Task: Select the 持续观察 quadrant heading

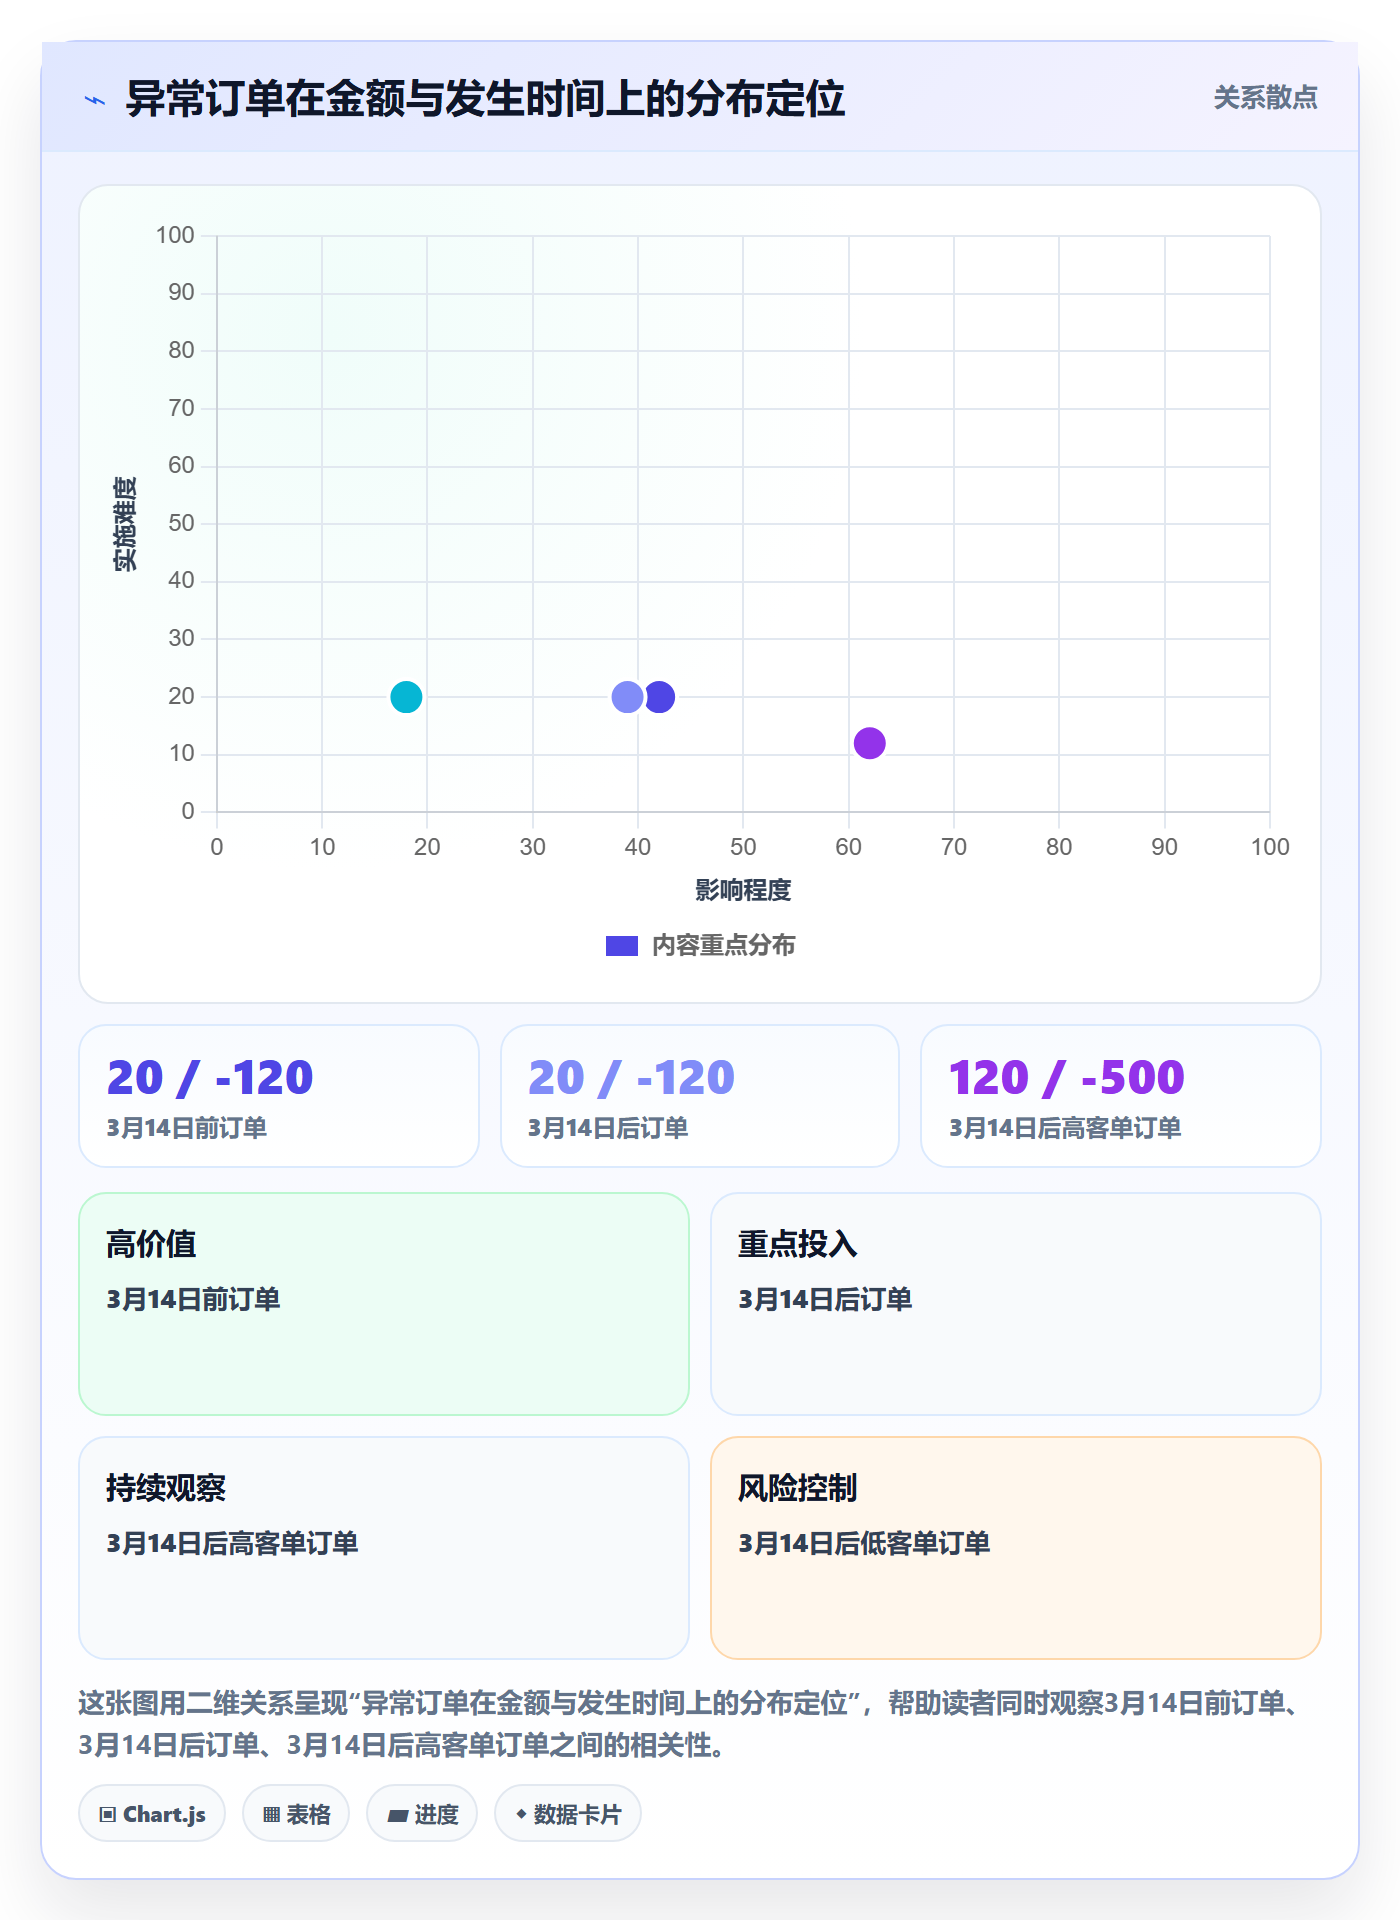Action: click(x=166, y=1488)
